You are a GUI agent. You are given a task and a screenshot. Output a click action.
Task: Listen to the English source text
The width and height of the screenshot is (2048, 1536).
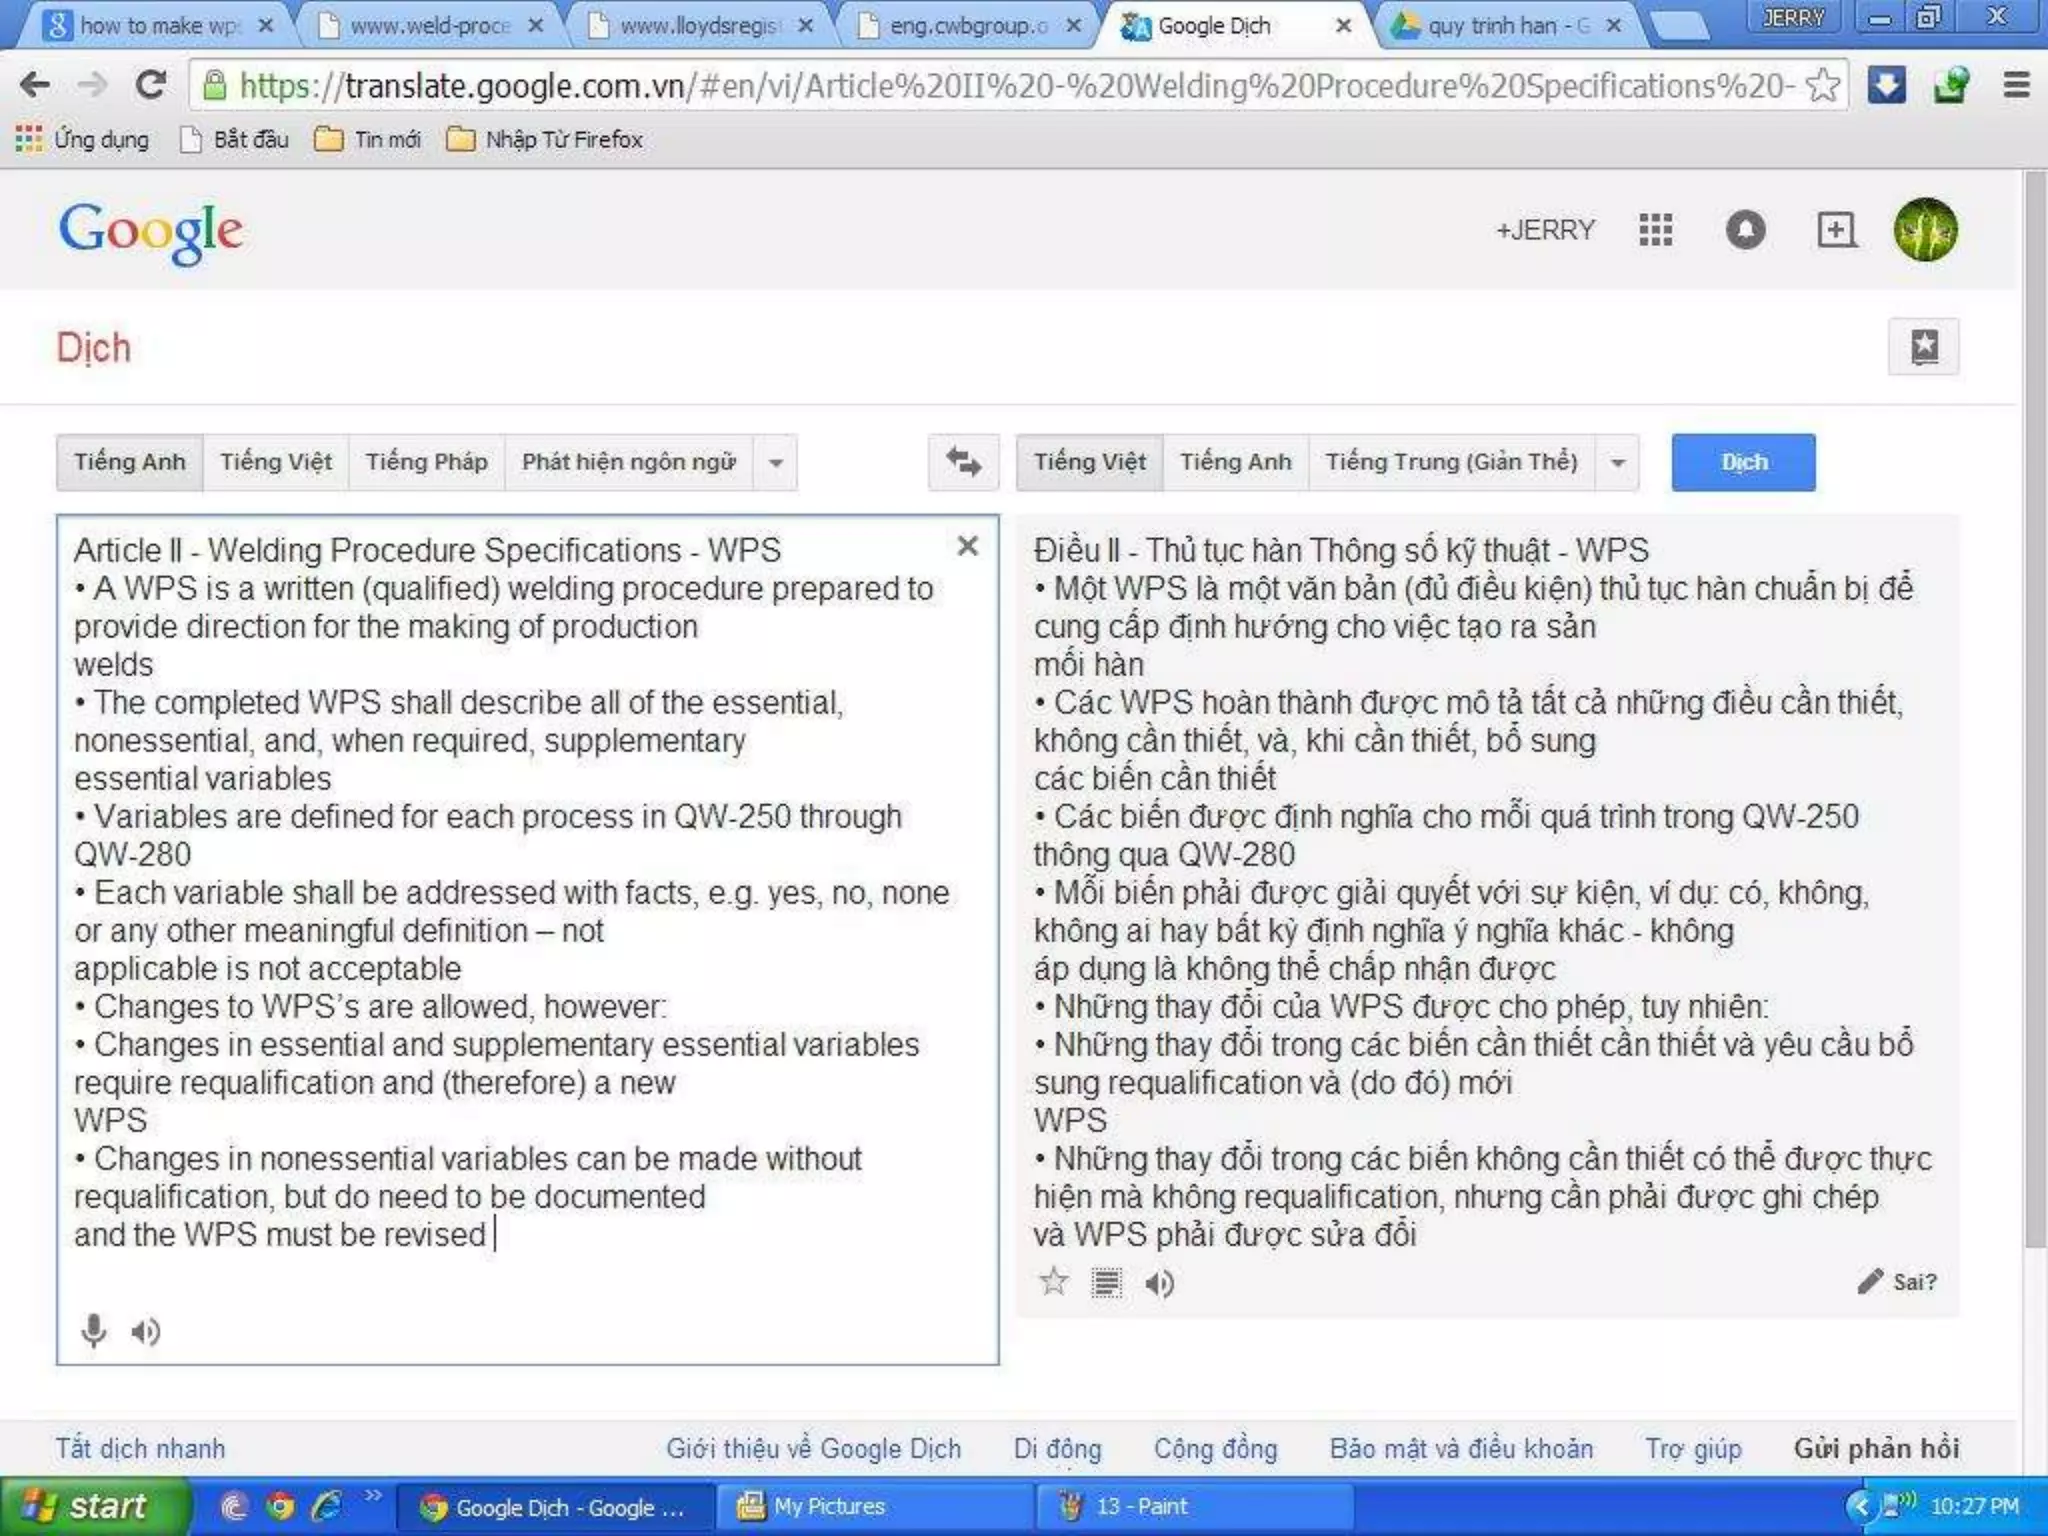[x=146, y=1332]
